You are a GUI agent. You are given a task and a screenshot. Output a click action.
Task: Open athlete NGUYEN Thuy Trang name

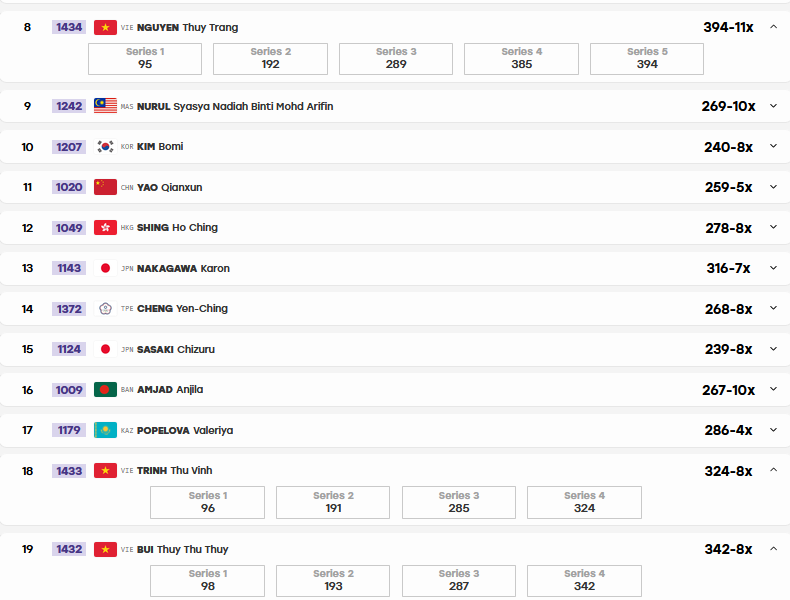click(x=187, y=27)
